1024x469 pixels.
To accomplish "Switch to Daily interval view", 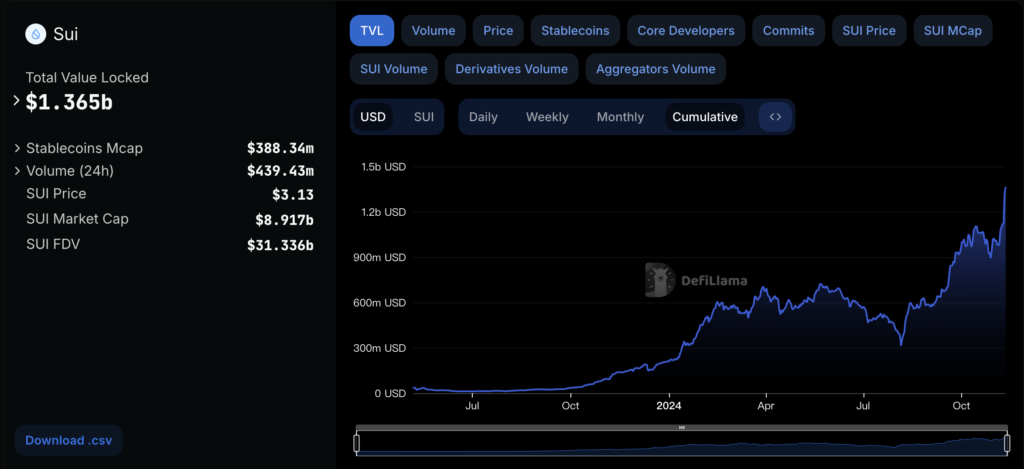I will tap(483, 117).
